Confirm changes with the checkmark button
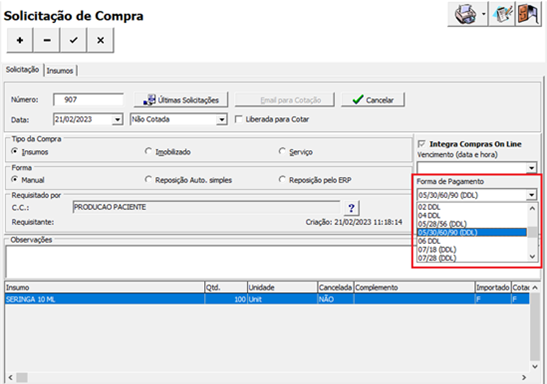 74,40
